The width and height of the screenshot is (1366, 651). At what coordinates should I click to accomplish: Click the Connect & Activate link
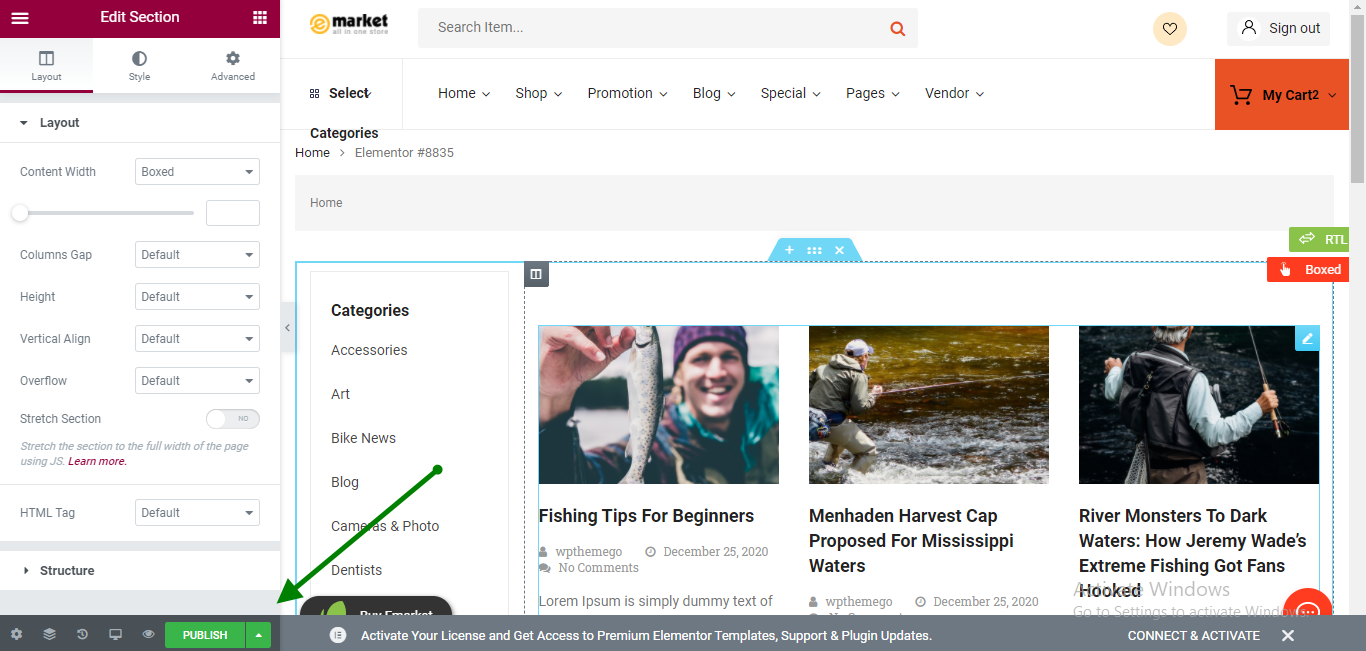point(1193,635)
